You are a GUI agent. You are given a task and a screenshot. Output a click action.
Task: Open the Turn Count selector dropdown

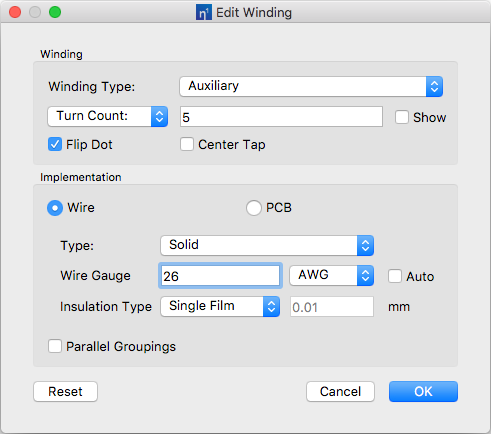107,116
